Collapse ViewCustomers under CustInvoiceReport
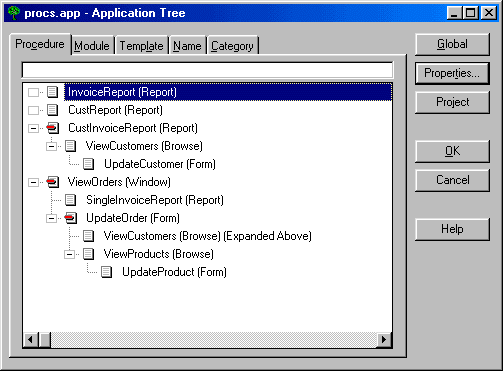503x371 pixels. click(x=51, y=146)
